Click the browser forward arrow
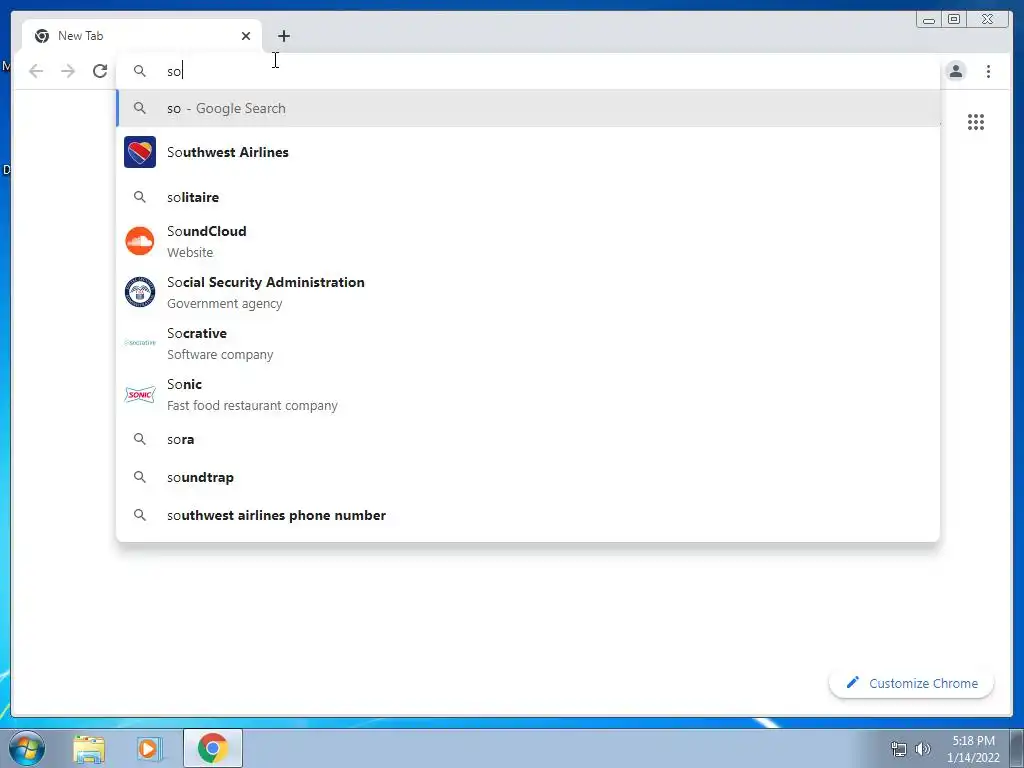1024x768 pixels. click(68, 71)
